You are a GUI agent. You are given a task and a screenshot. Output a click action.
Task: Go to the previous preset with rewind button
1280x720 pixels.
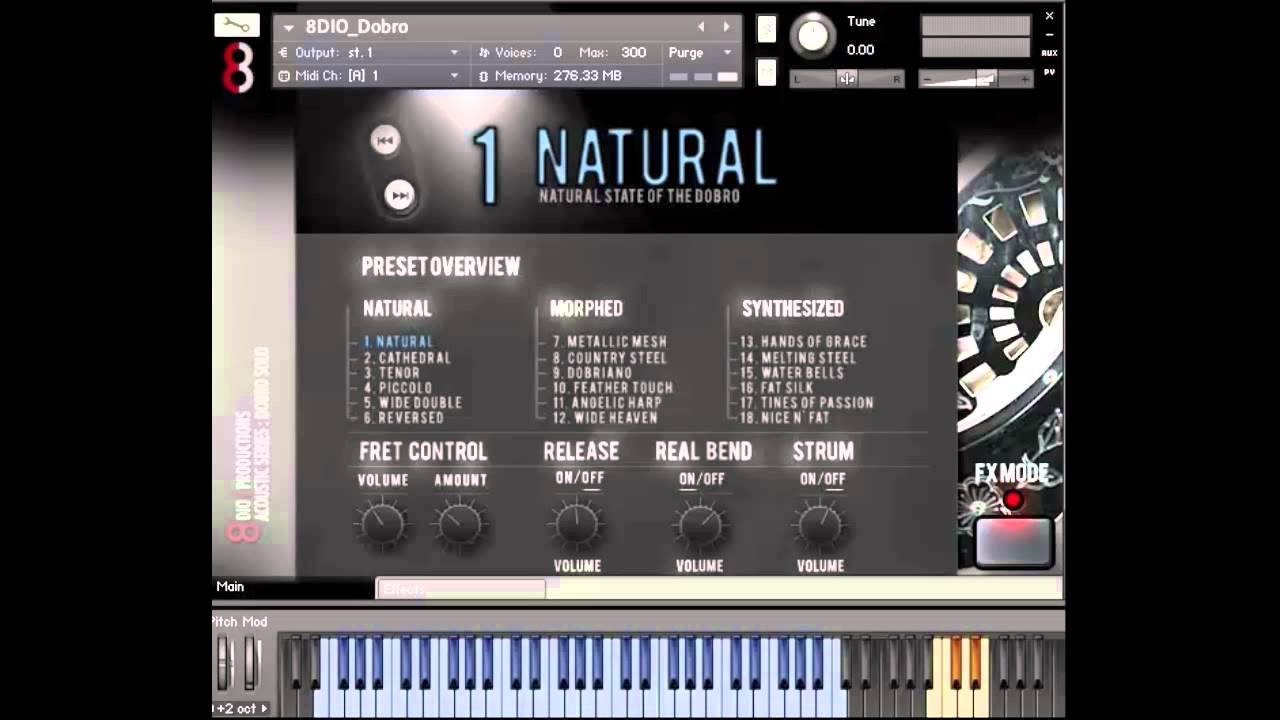click(385, 140)
